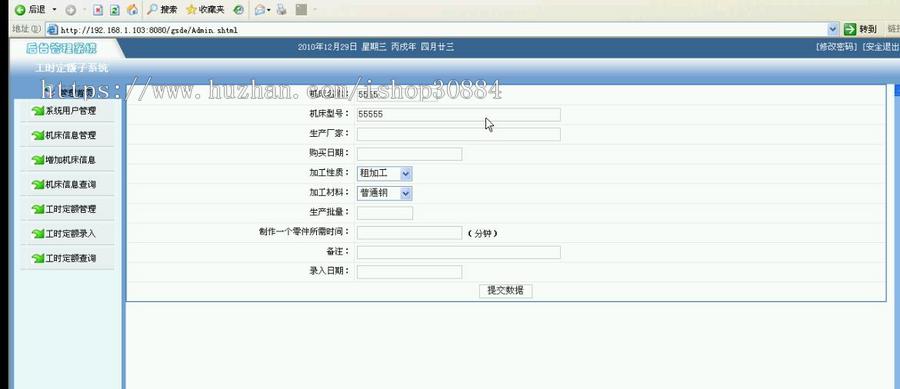Viewport: 900px width, 389px height.
Task: Click the browser forward arrow
Action: click(71, 10)
